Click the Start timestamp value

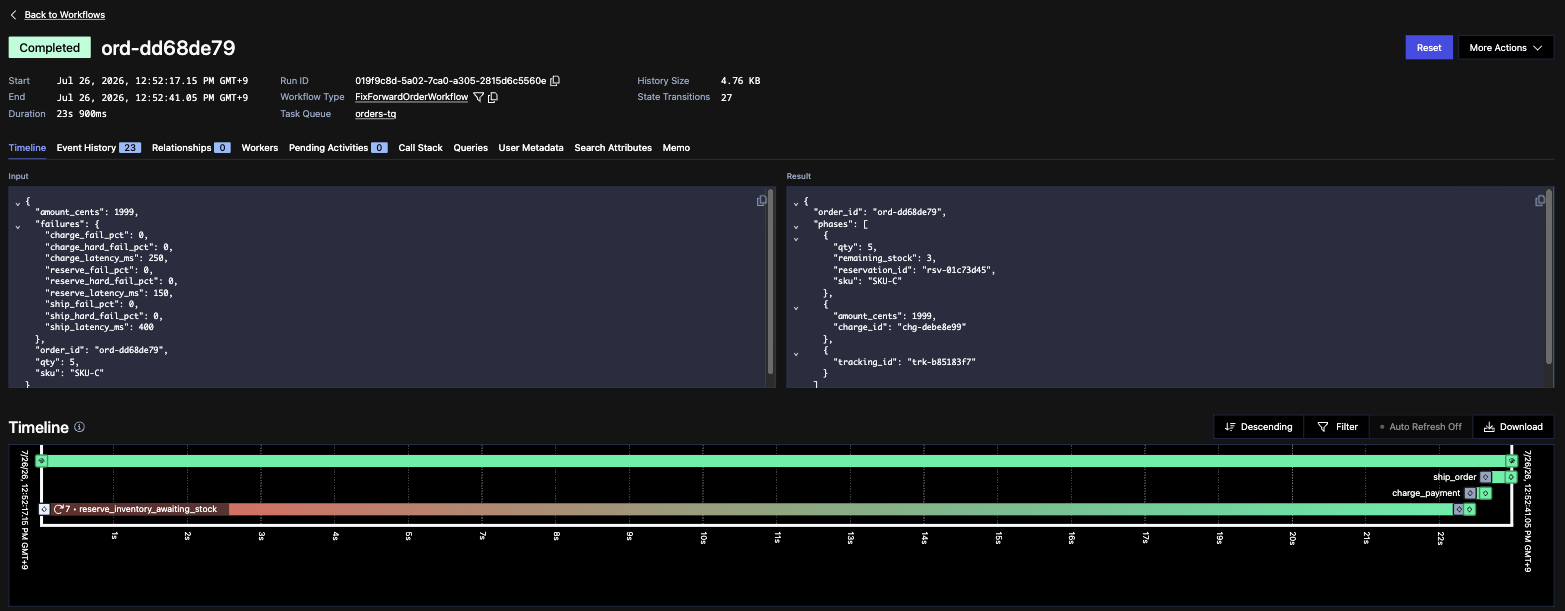click(153, 80)
